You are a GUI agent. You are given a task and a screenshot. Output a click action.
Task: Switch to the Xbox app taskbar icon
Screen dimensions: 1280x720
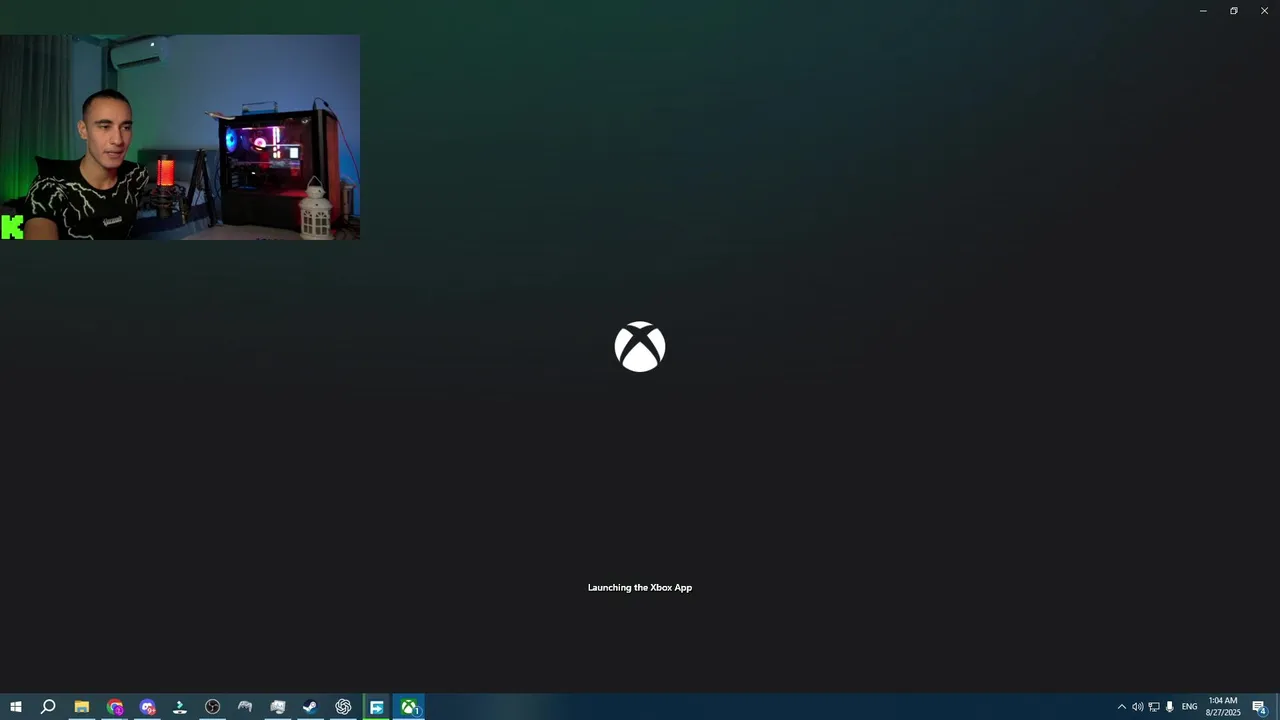(409, 707)
